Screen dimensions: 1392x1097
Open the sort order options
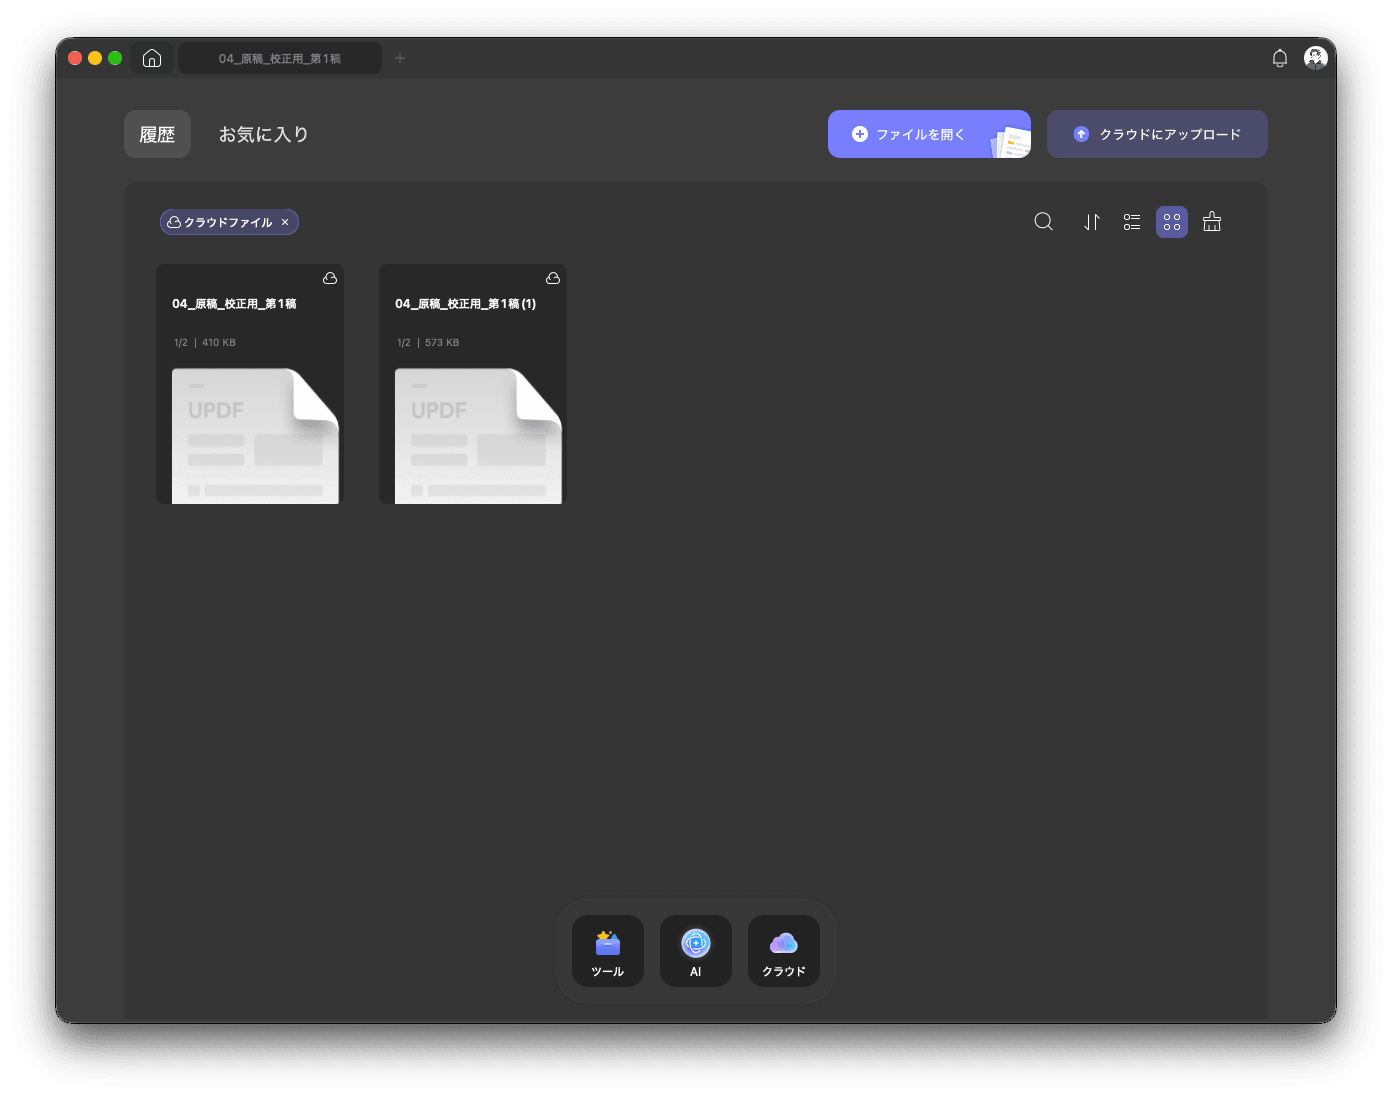pos(1092,222)
